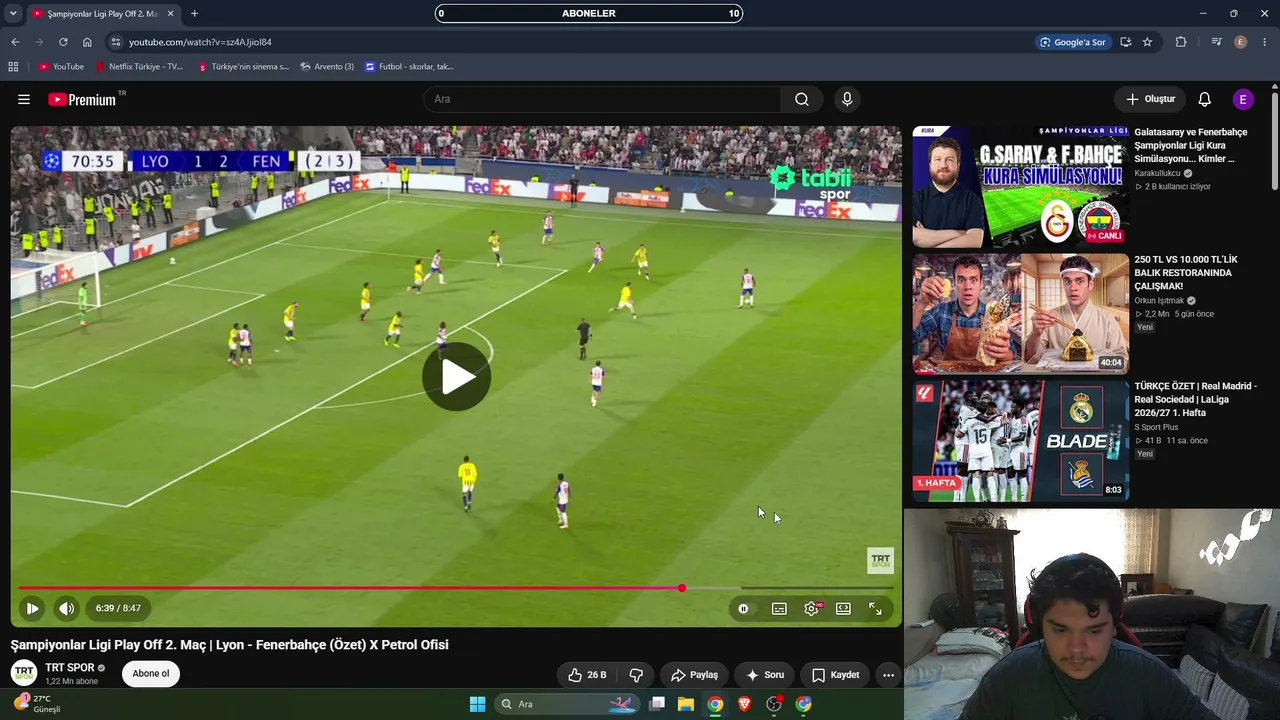Save the video with Kaydet
The height and width of the screenshot is (720, 1280).
tap(835, 675)
